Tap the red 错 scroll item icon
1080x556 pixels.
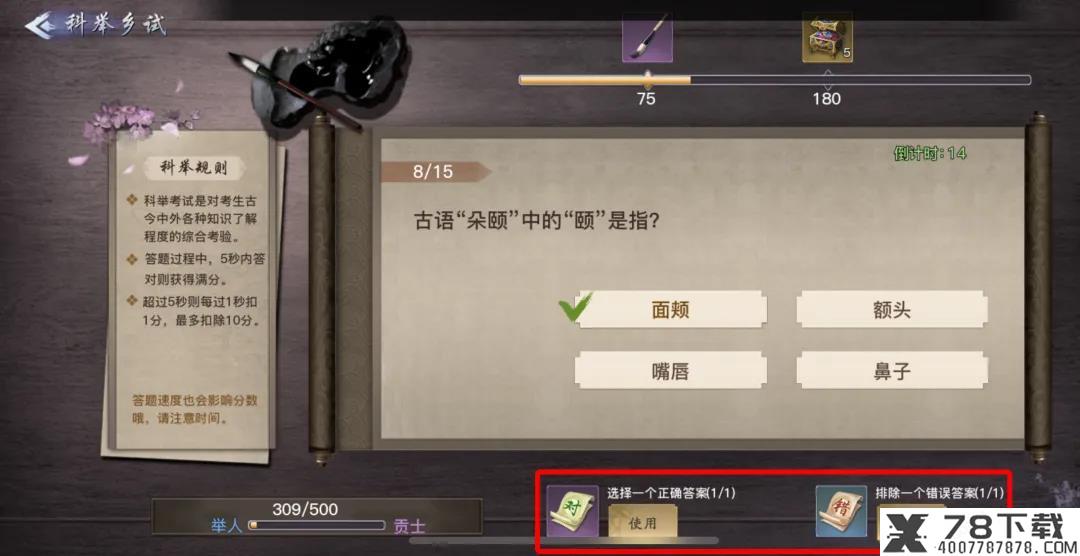coord(841,511)
